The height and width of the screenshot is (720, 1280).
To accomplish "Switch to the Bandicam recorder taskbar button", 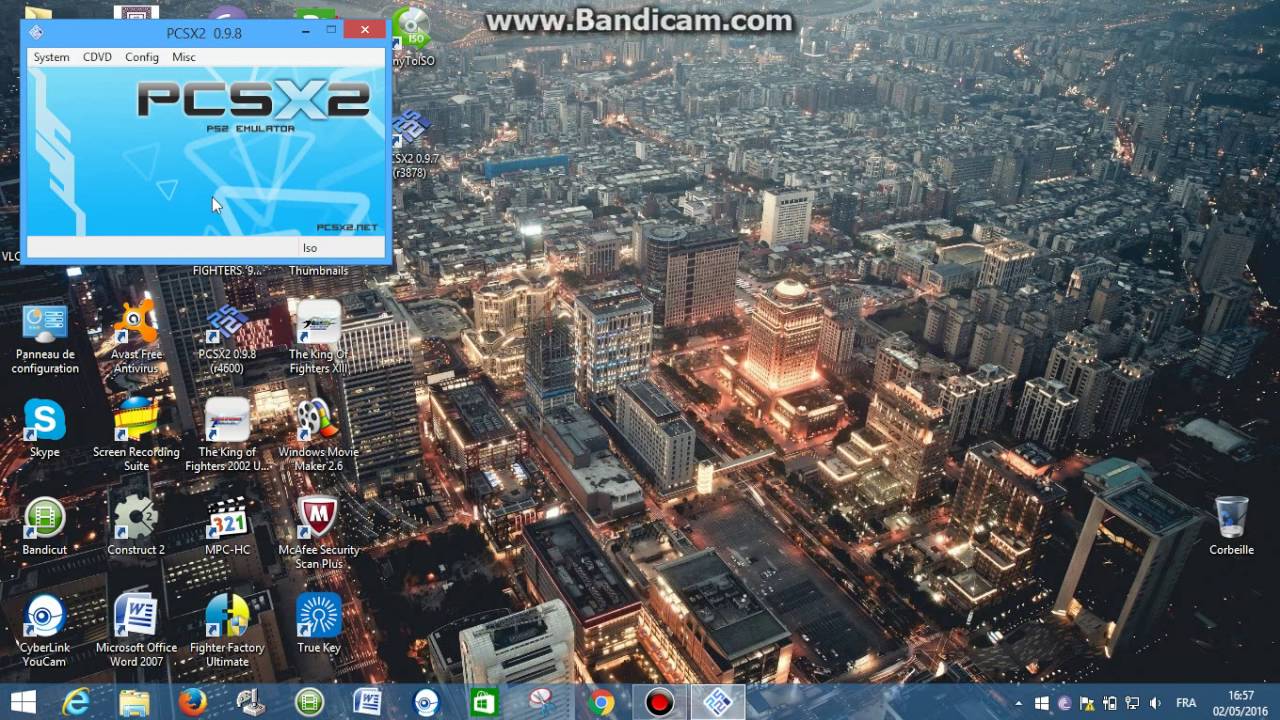I will (659, 702).
